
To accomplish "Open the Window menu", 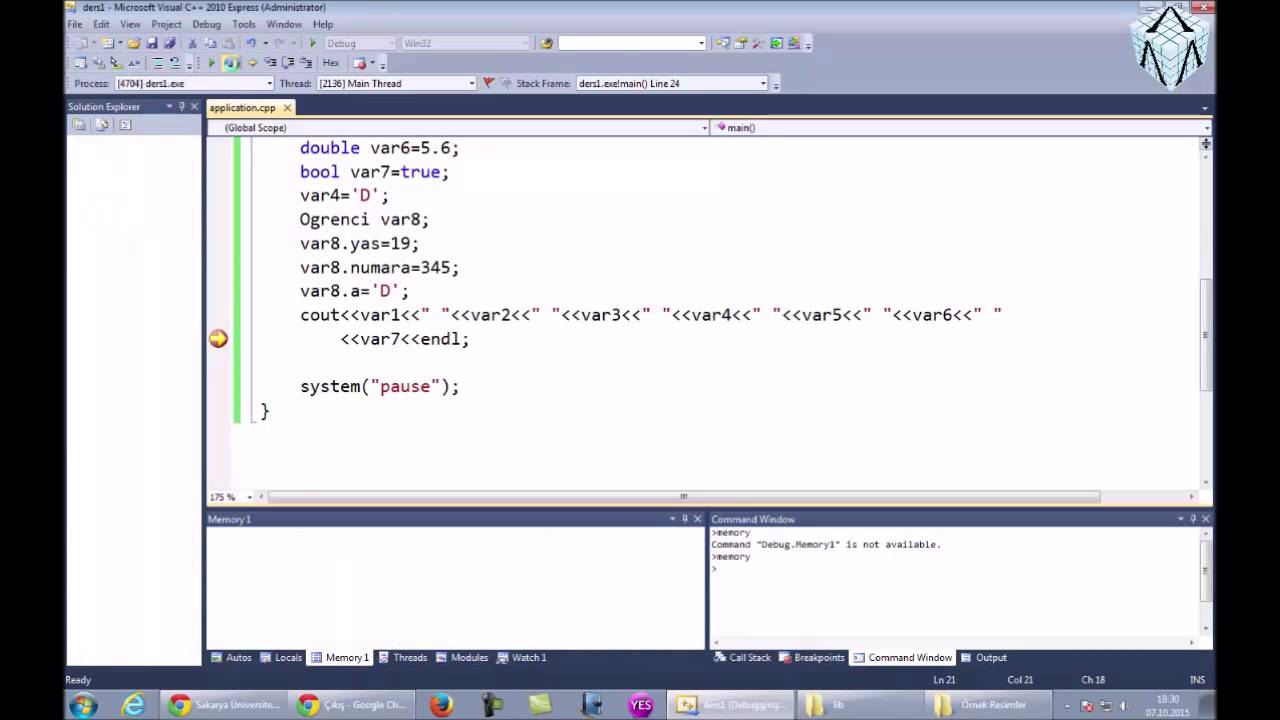I will (x=284, y=24).
